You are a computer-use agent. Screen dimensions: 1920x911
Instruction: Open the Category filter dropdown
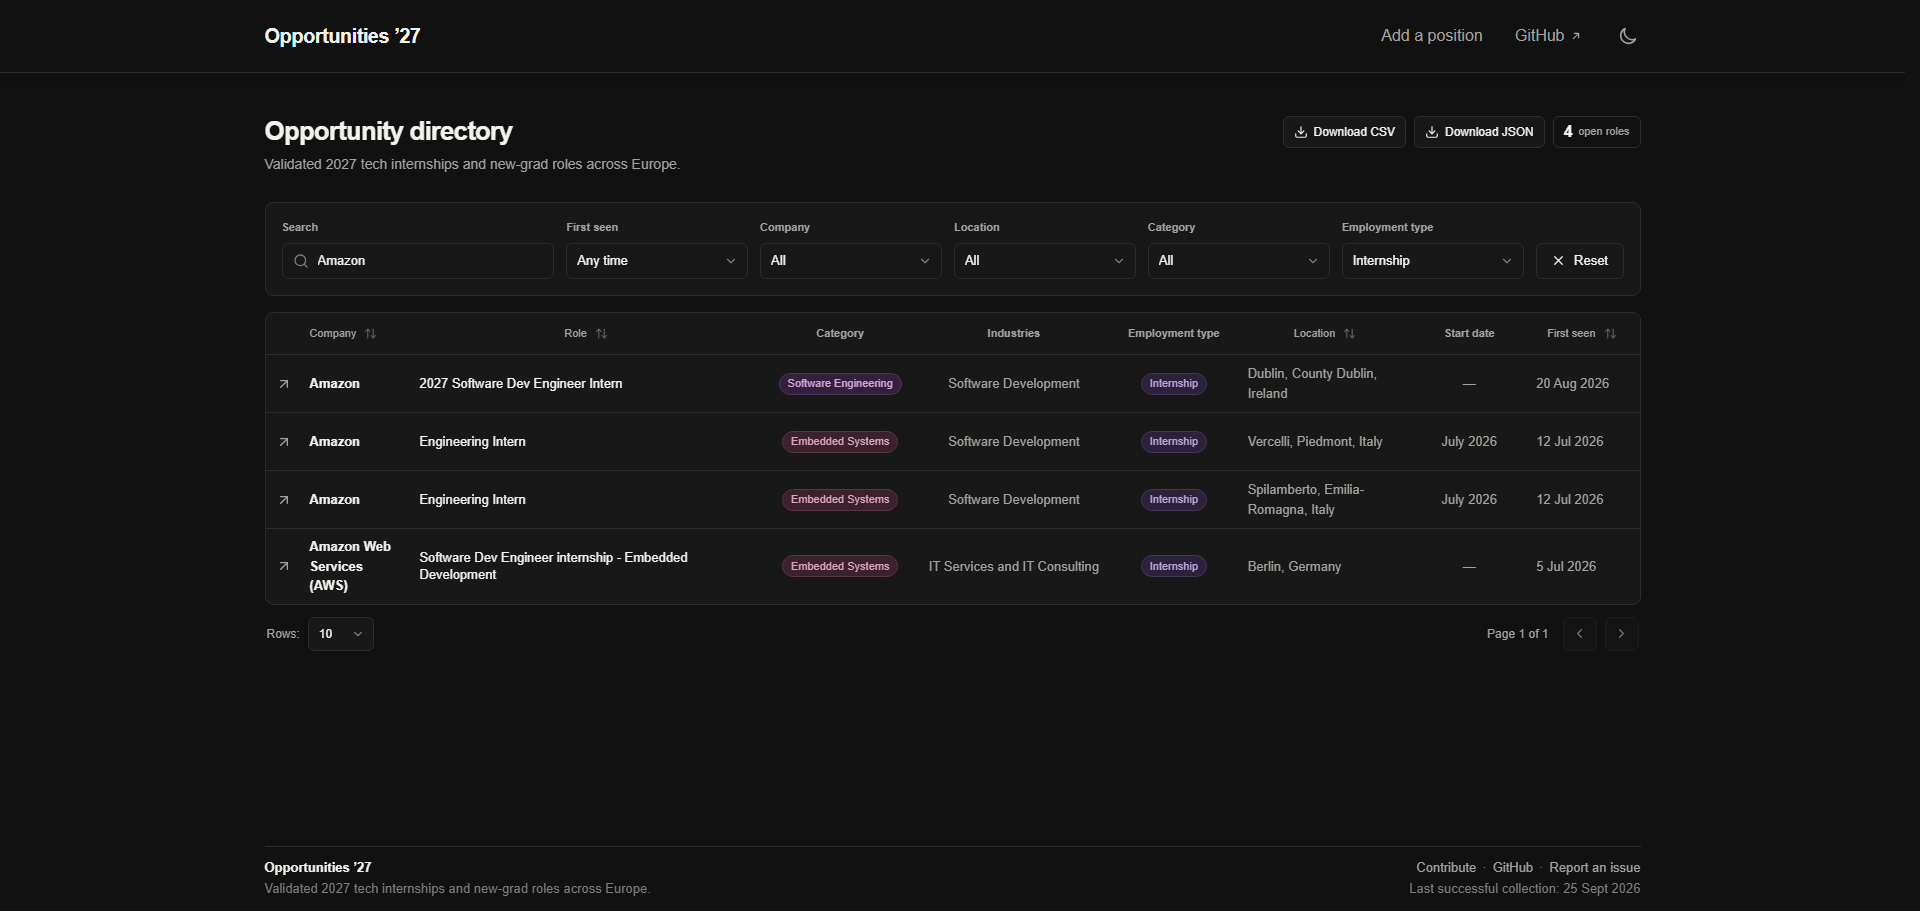tap(1239, 261)
